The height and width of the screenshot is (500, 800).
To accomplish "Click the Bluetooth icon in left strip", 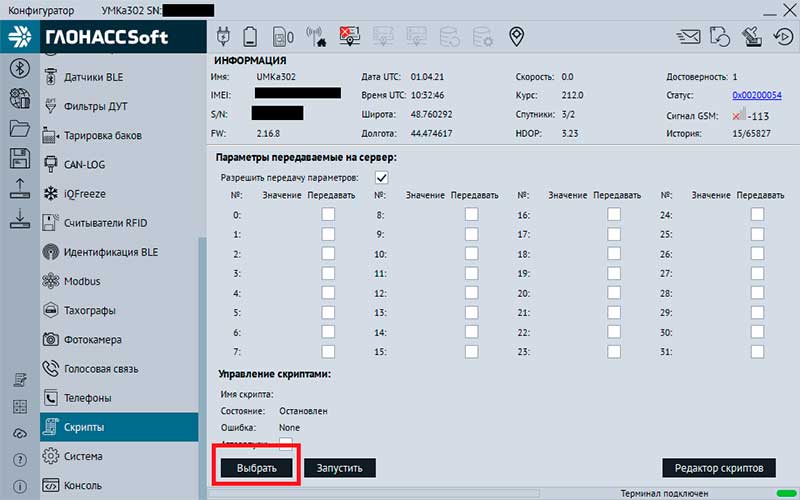I will click(x=20, y=68).
